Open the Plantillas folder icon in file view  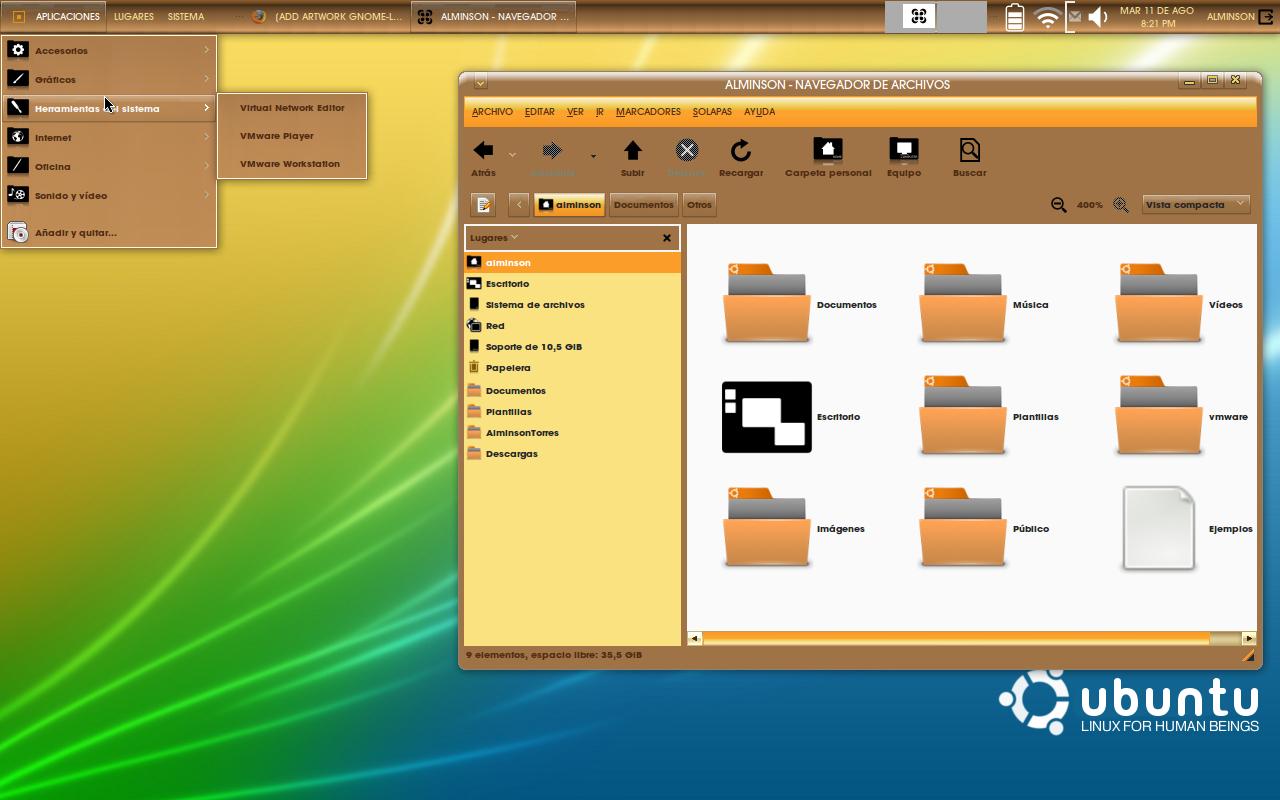click(x=963, y=416)
